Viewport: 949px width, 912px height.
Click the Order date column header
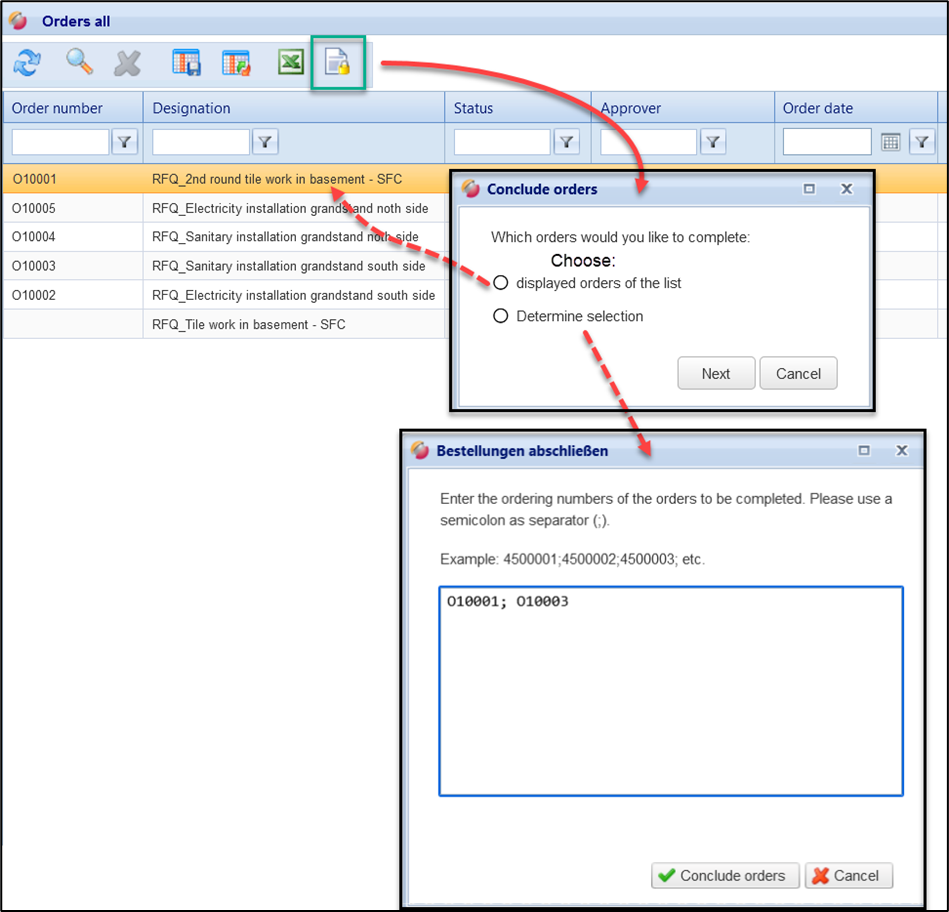point(817,108)
